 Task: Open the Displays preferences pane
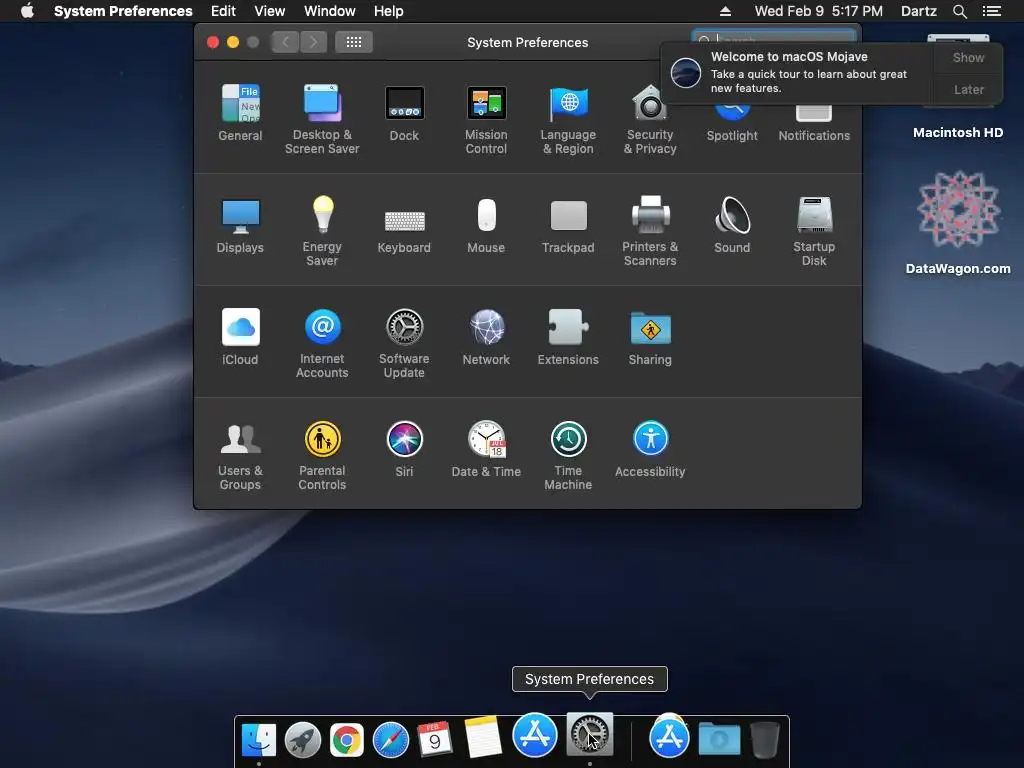click(240, 225)
